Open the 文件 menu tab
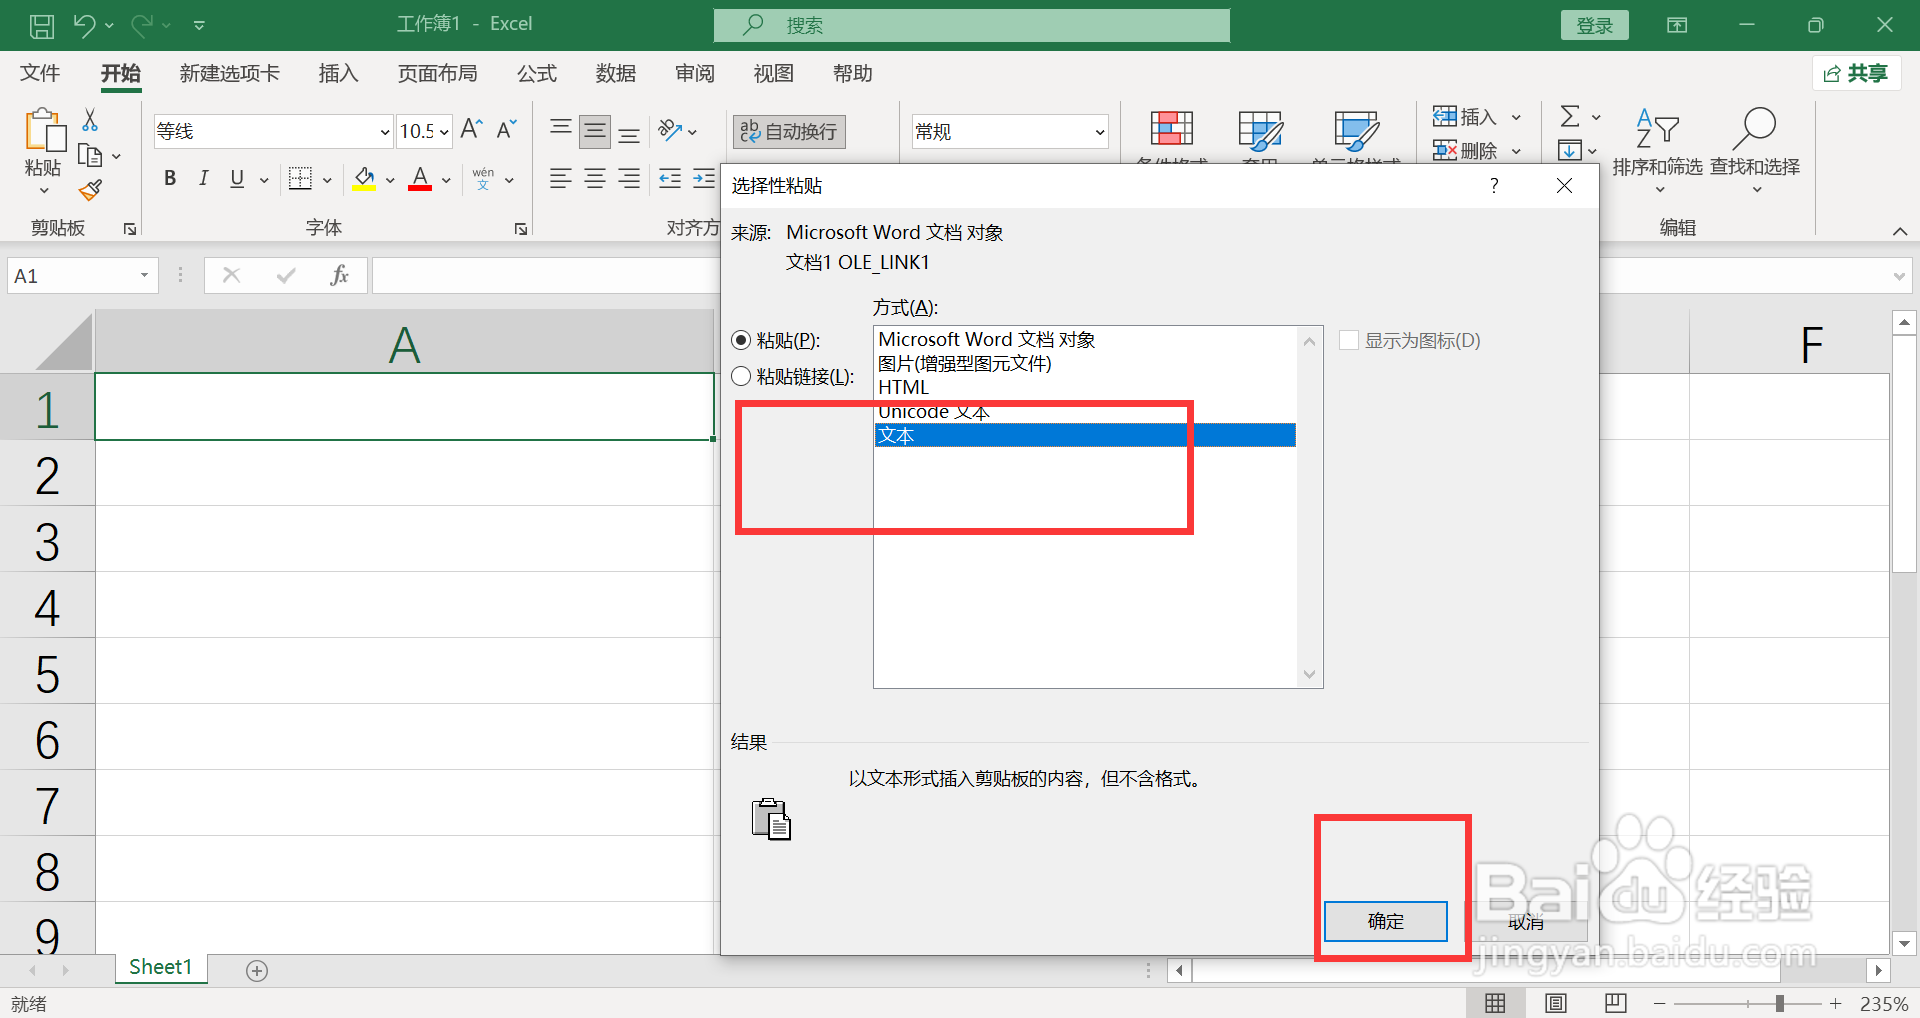The width and height of the screenshot is (1920, 1018). (40, 73)
